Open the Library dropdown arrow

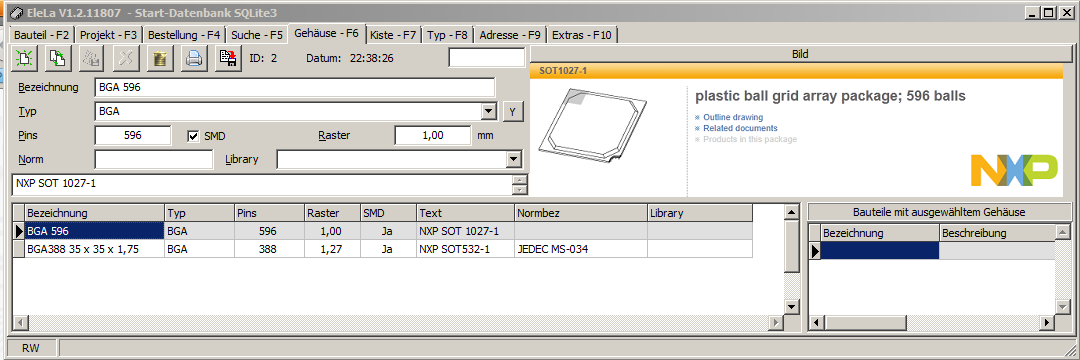(x=512, y=160)
